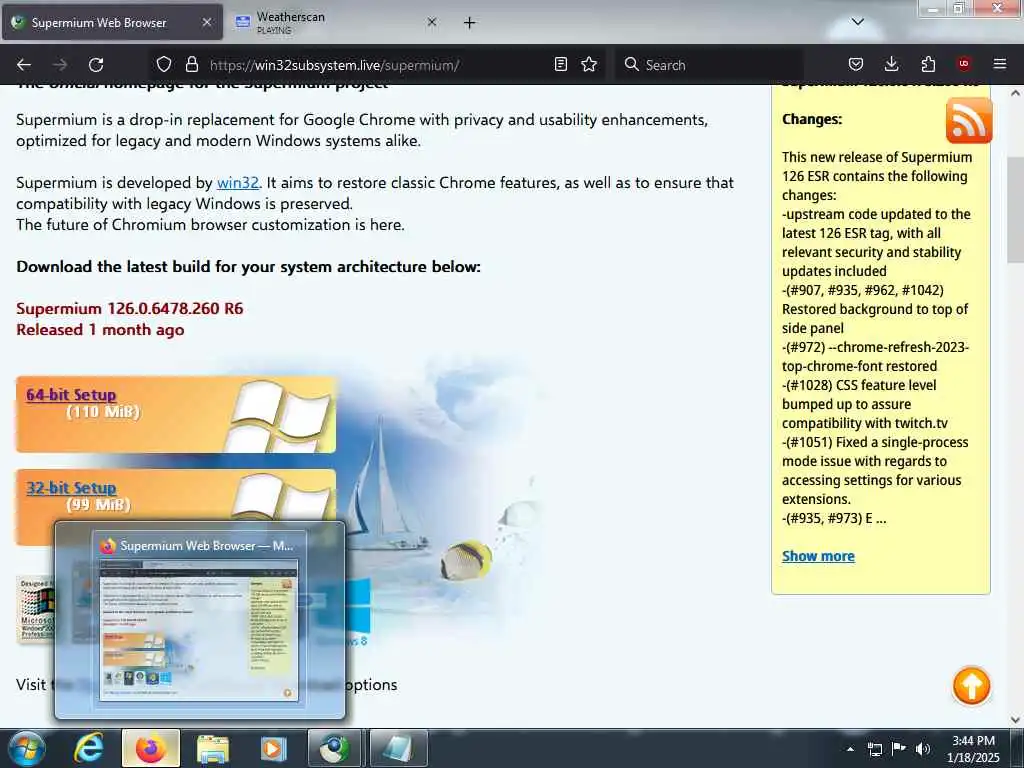Click the address bar URL field
The image size is (1024, 768).
click(x=376, y=65)
